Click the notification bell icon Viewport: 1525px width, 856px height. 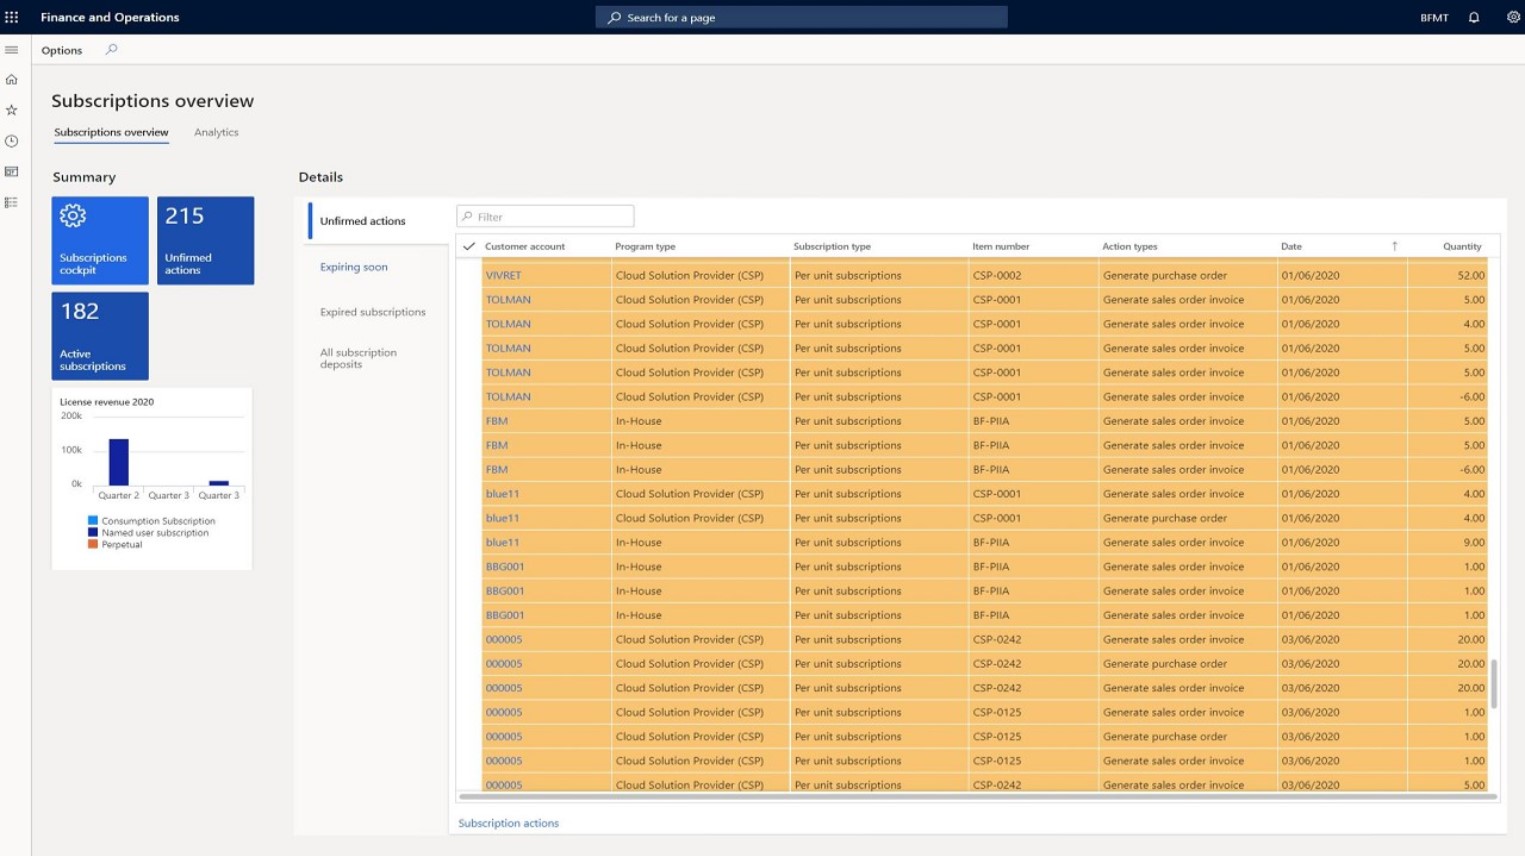click(1474, 17)
